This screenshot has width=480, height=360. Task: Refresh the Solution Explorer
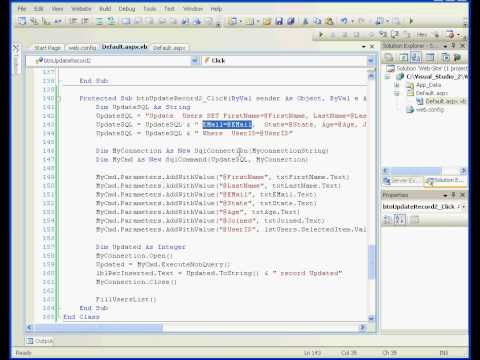[x=404, y=57]
